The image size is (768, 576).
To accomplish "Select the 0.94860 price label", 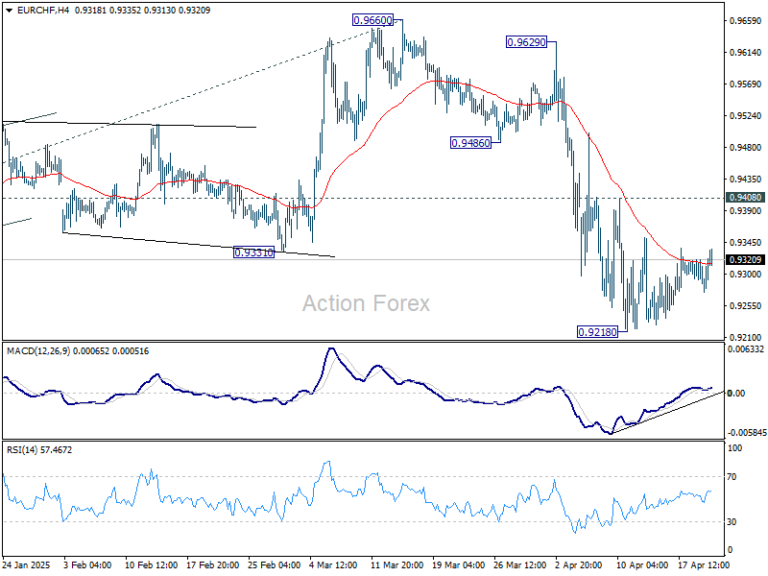I will [470, 143].
